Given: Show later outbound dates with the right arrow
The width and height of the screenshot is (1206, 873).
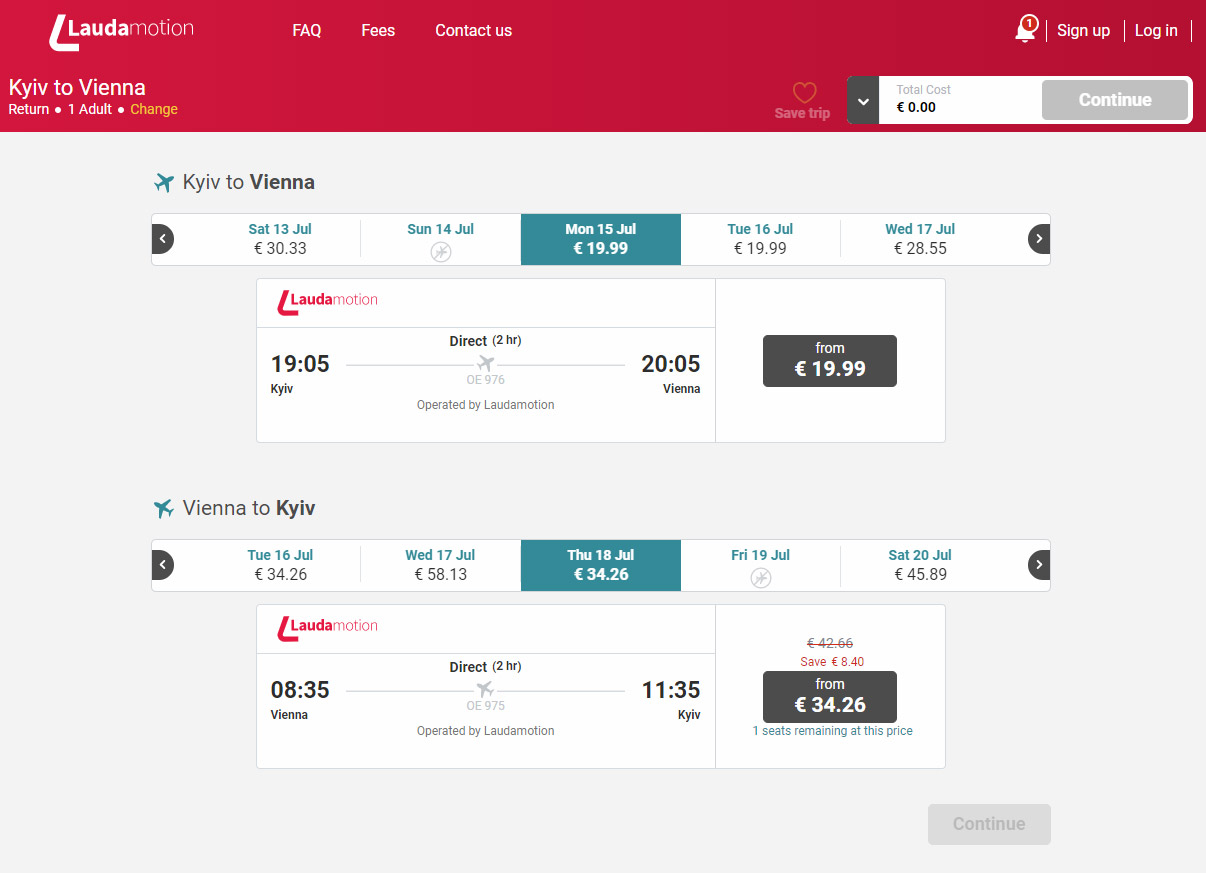Looking at the screenshot, I should pyautogui.click(x=1039, y=239).
